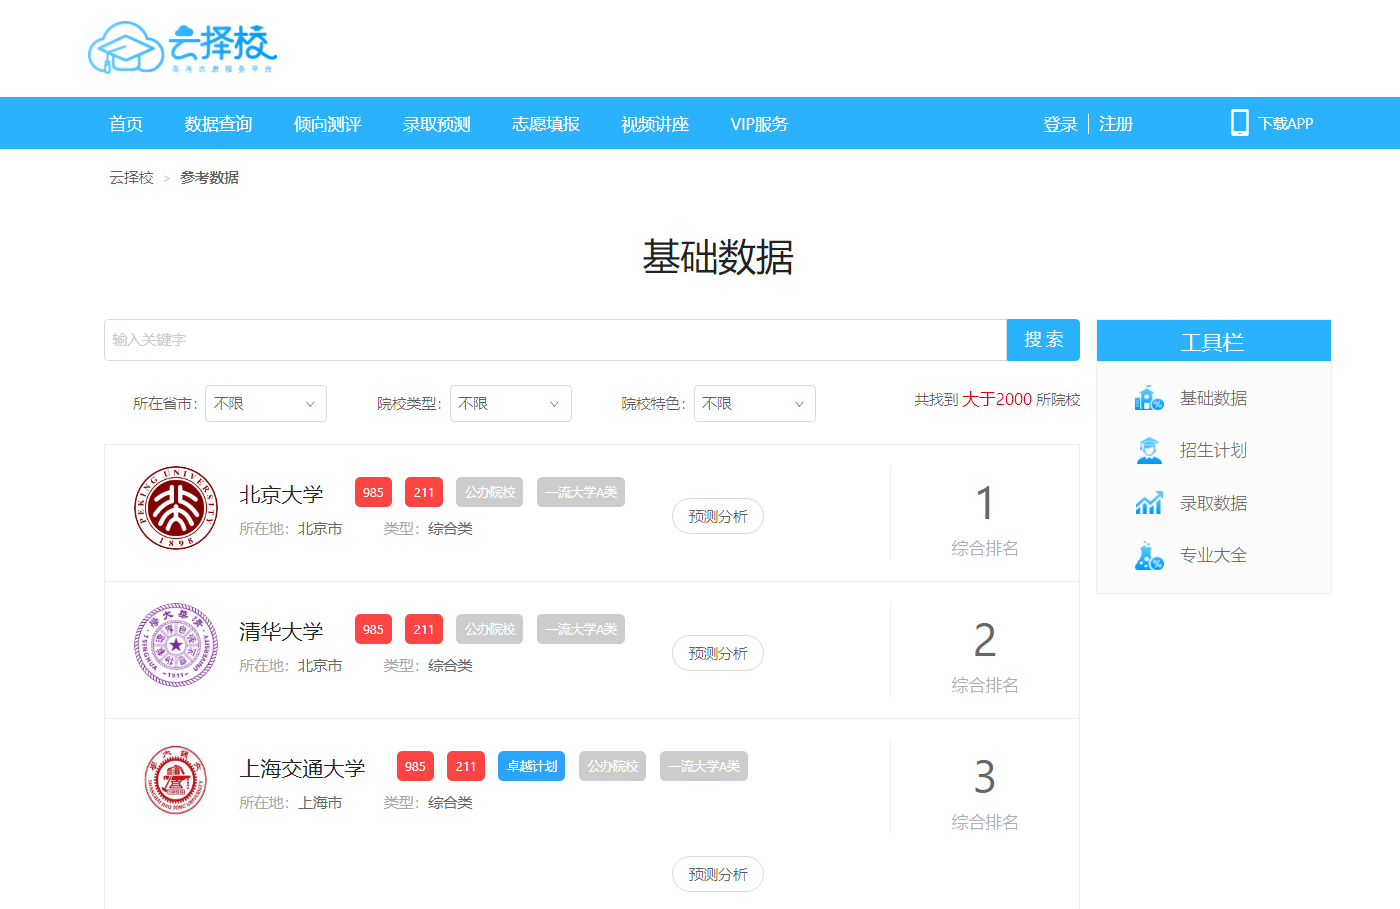
Task: Click 预测分析 for 清华大学
Action: click(718, 653)
